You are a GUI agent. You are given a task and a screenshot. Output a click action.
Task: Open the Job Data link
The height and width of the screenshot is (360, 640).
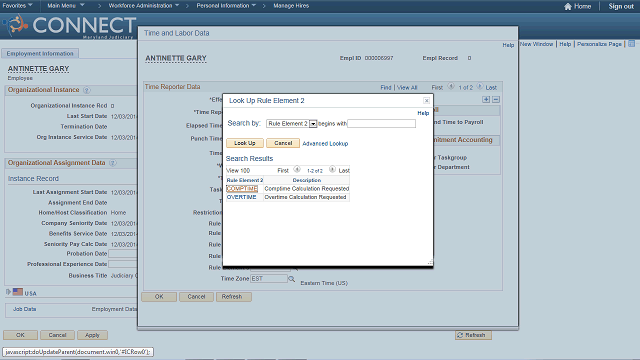pos(24,309)
